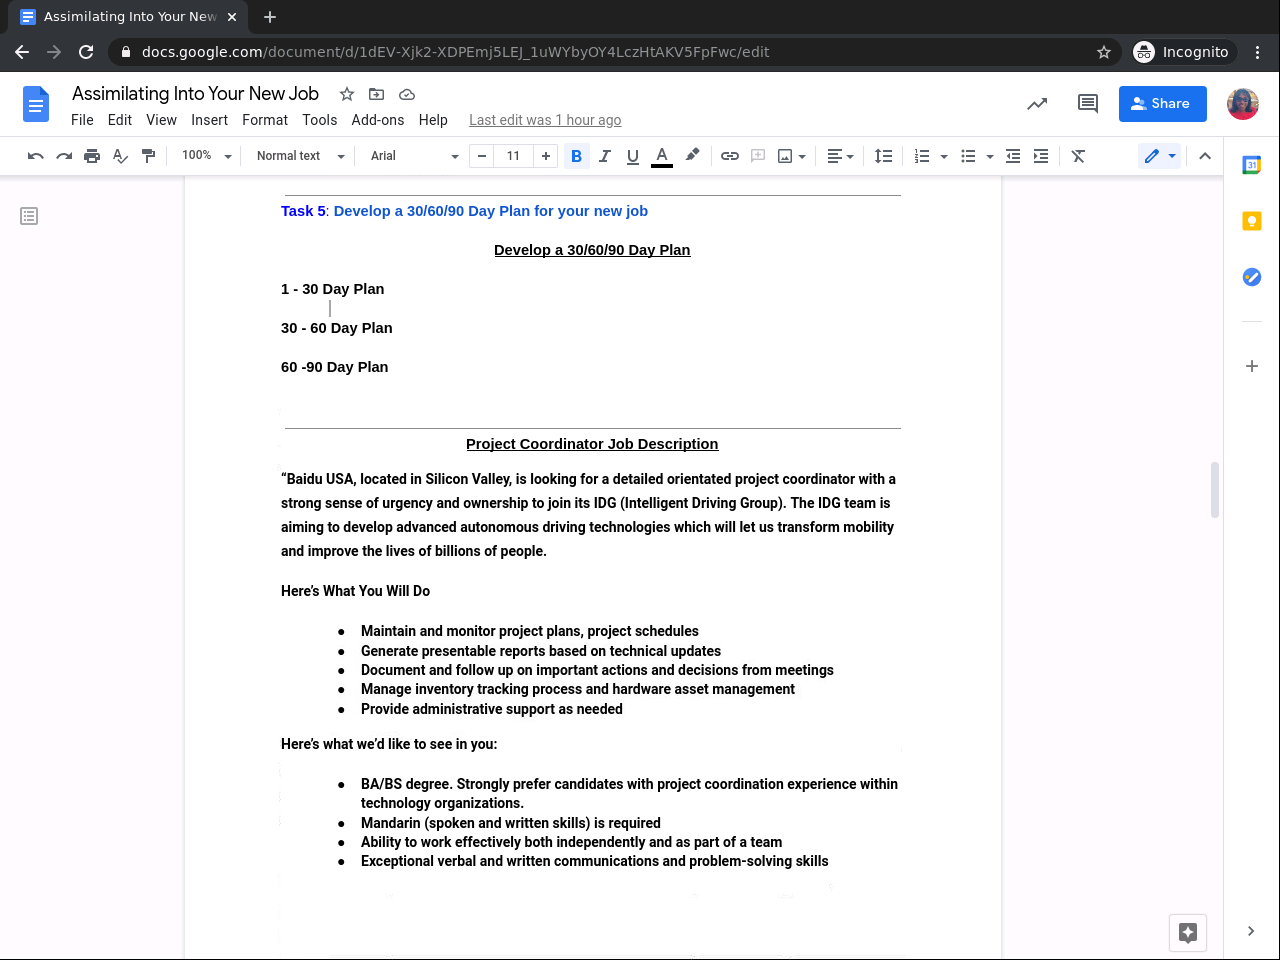View the cloud save status
1280x960 pixels.
coord(407,94)
